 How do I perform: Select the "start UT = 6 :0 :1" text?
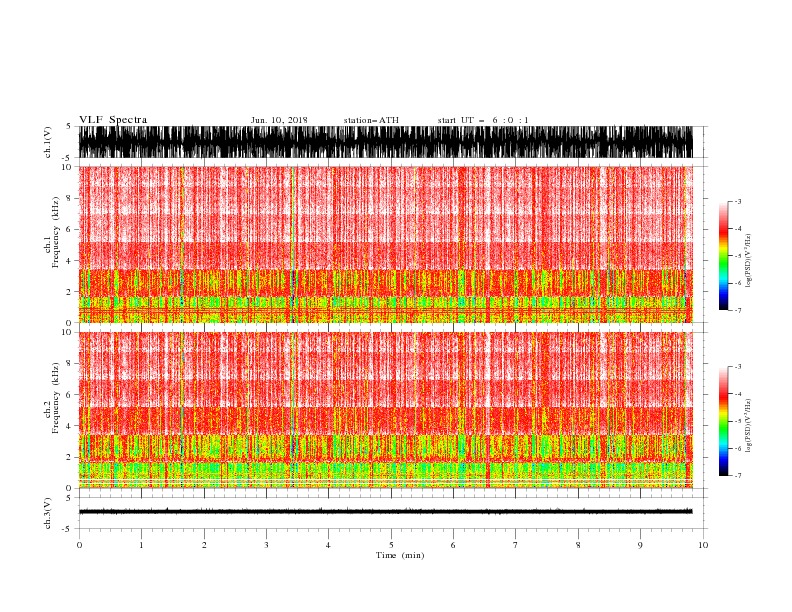483,120
